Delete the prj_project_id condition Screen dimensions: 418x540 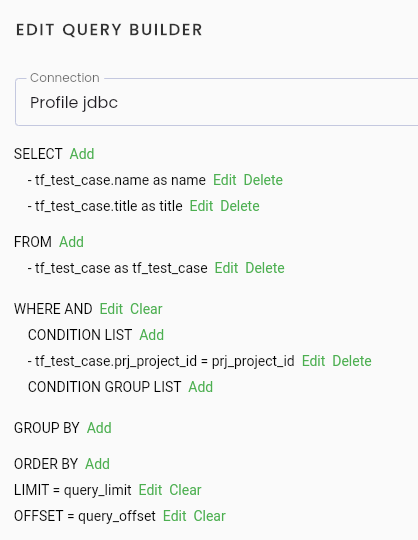[x=352, y=361]
